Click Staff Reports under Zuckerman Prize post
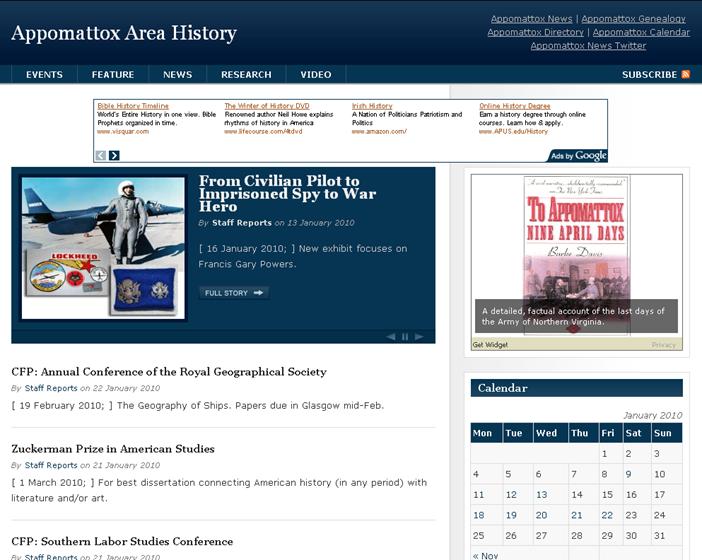The image size is (702, 560). pyautogui.click(x=51, y=466)
